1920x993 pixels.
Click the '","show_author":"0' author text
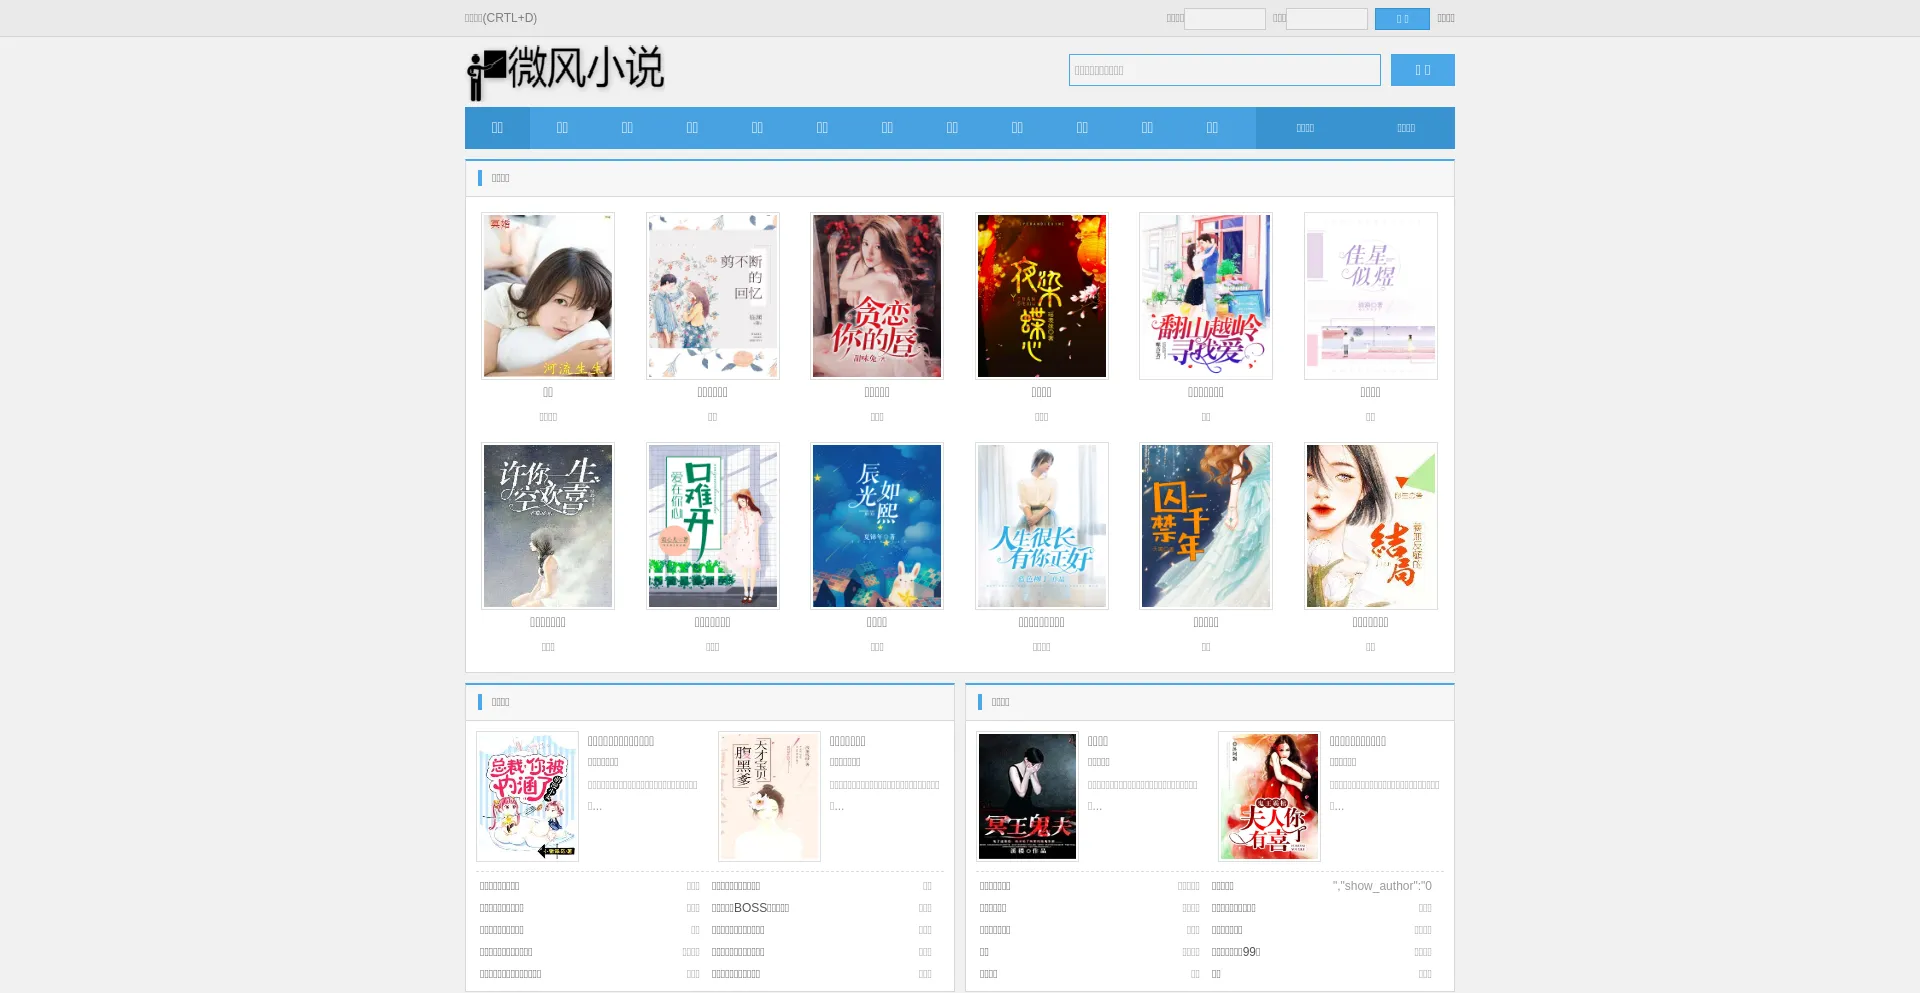click(1382, 886)
